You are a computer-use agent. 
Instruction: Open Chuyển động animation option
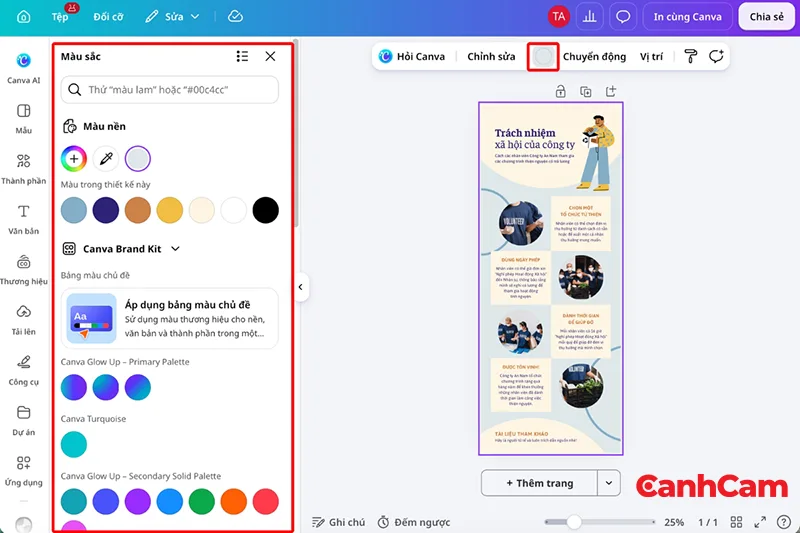594,57
